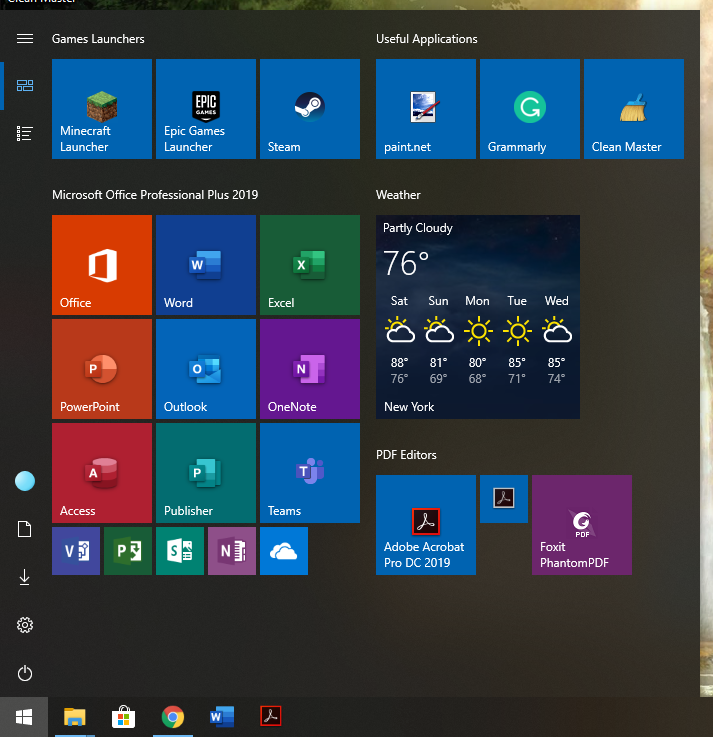Screen dimensions: 713x737
Task: Click the Weather group title
Action: [x=398, y=195]
